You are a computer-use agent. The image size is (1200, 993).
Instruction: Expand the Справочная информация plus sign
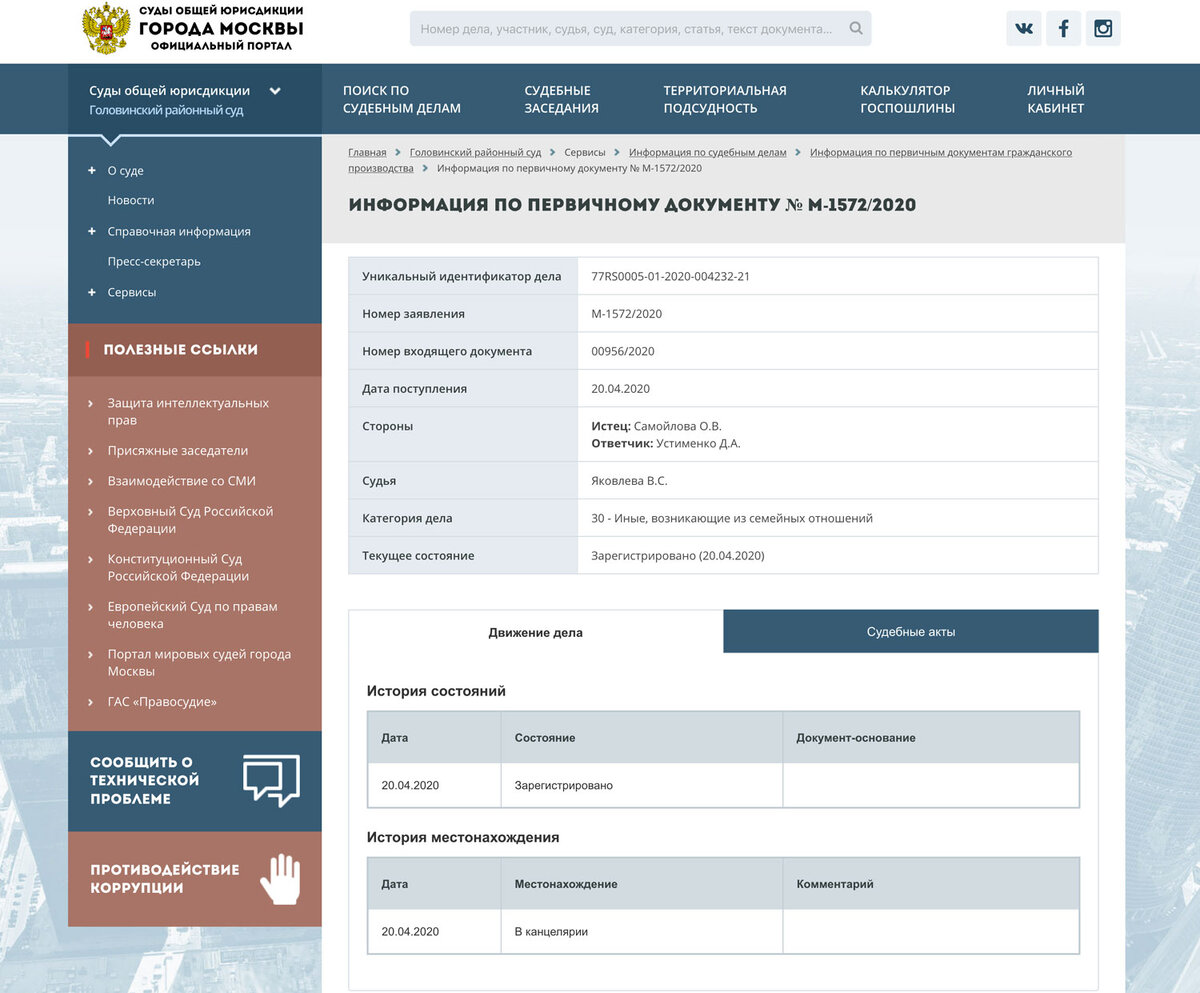coord(92,231)
